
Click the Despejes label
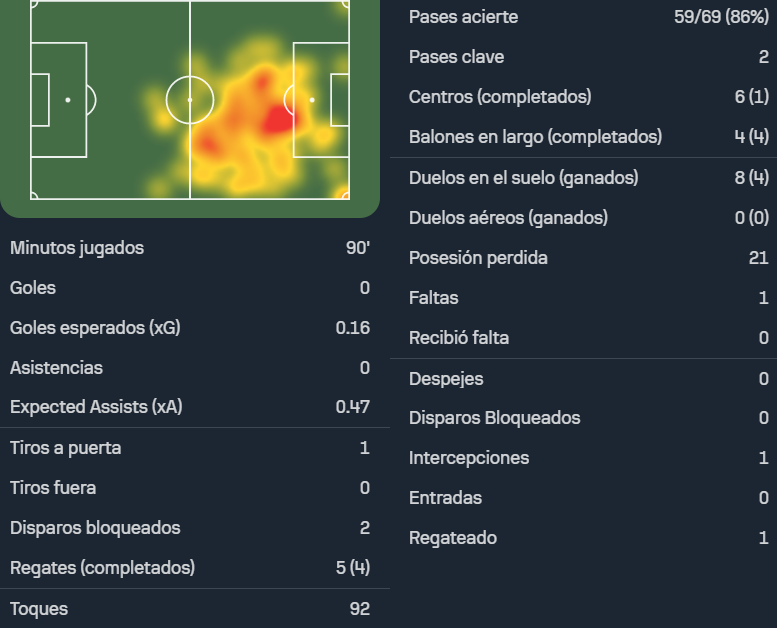pos(446,379)
